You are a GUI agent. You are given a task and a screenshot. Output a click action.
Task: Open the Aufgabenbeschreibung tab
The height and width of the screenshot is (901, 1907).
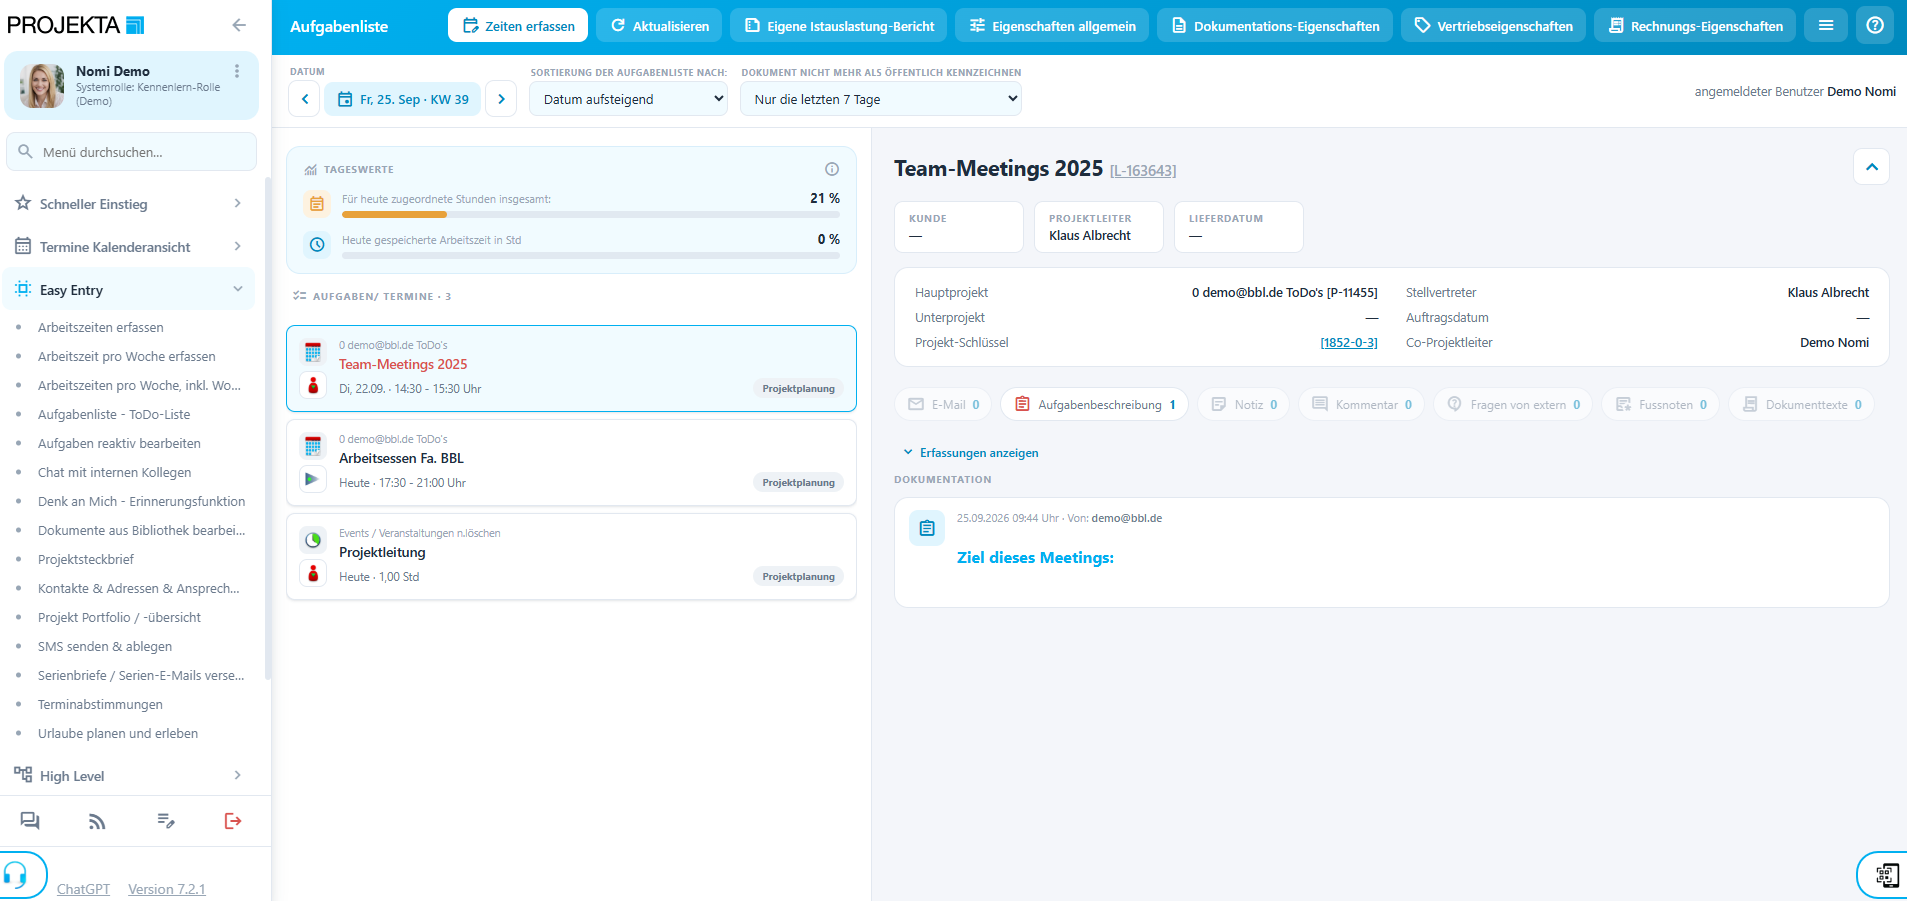click(x=1095, y=404)
